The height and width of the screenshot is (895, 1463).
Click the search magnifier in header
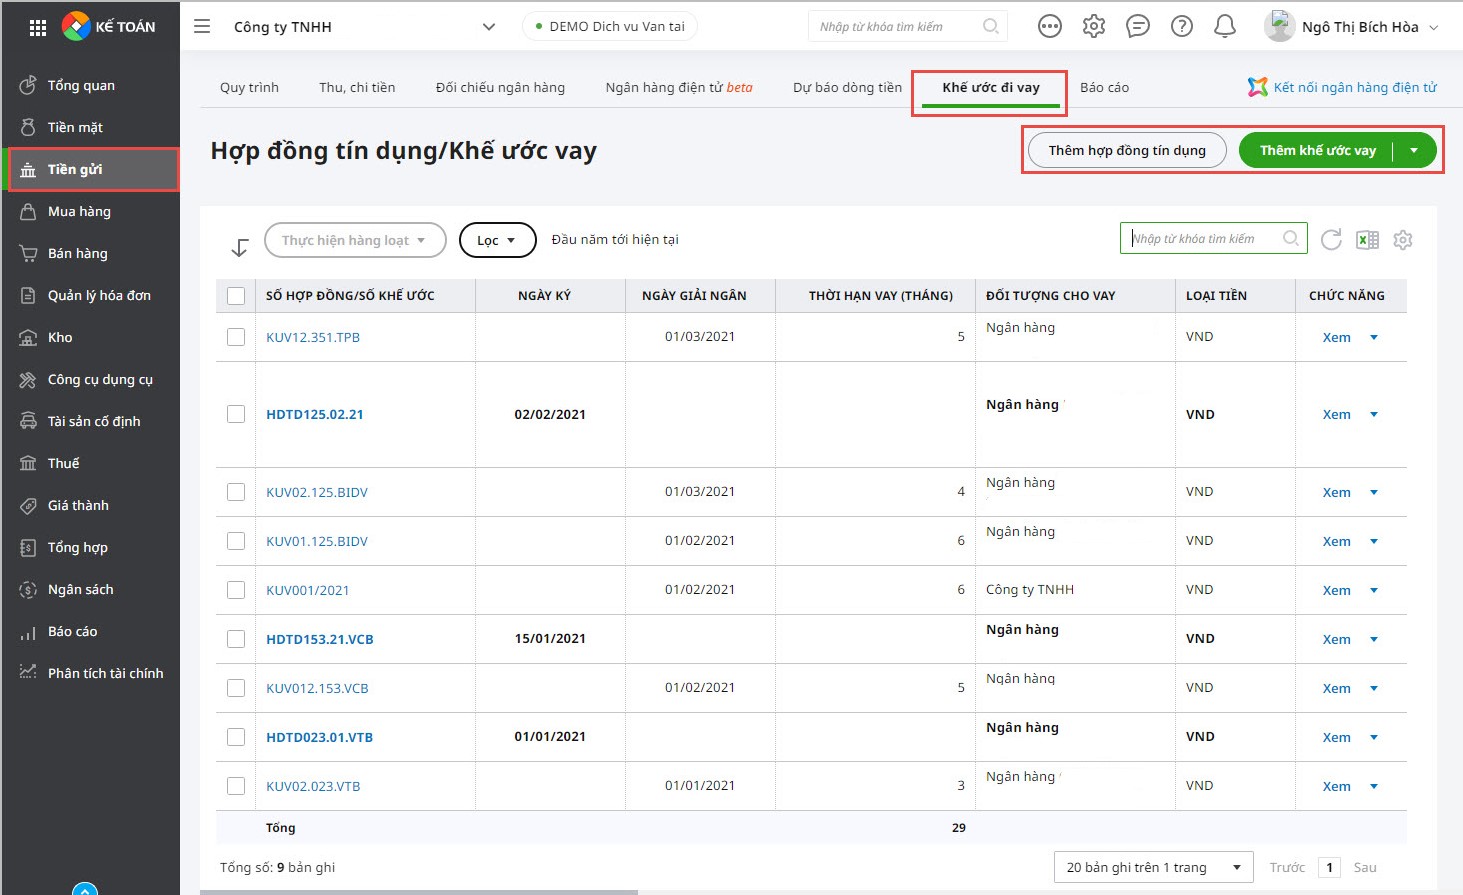tap(990, 27)
